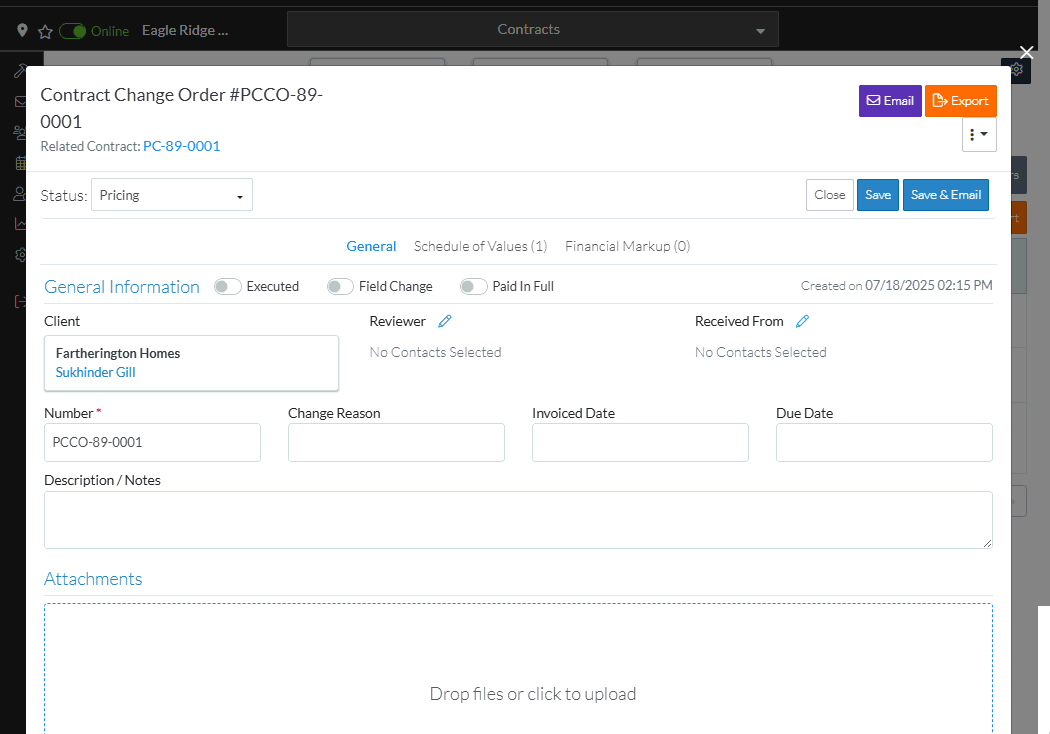Click the Change Reason input field
This screenshot has height=734, width=1050.
click(x=396, y=442)
